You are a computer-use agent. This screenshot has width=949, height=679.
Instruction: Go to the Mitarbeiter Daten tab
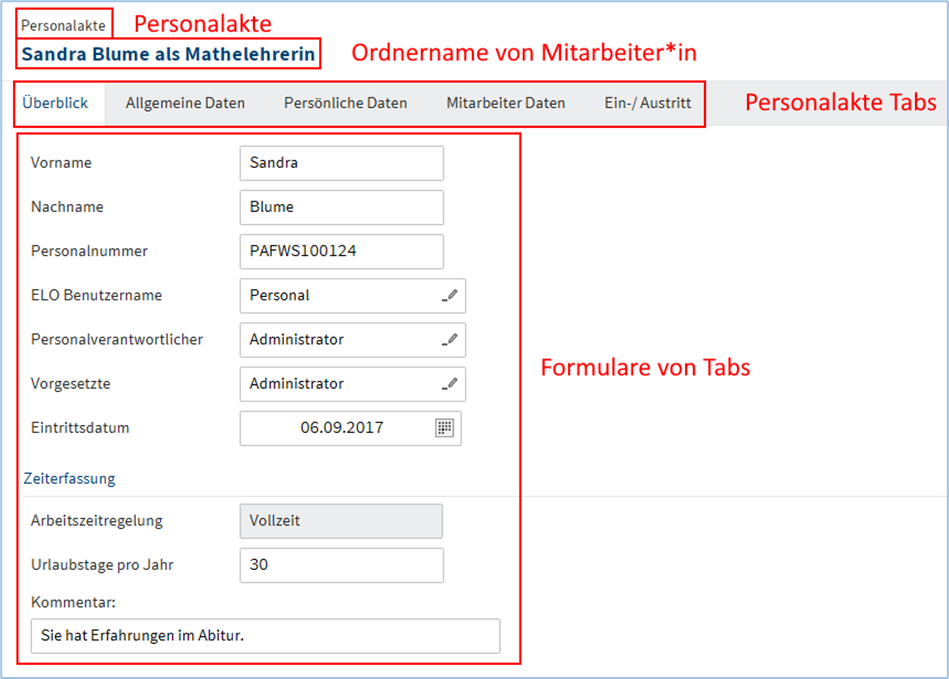click(x=505, y=103)
